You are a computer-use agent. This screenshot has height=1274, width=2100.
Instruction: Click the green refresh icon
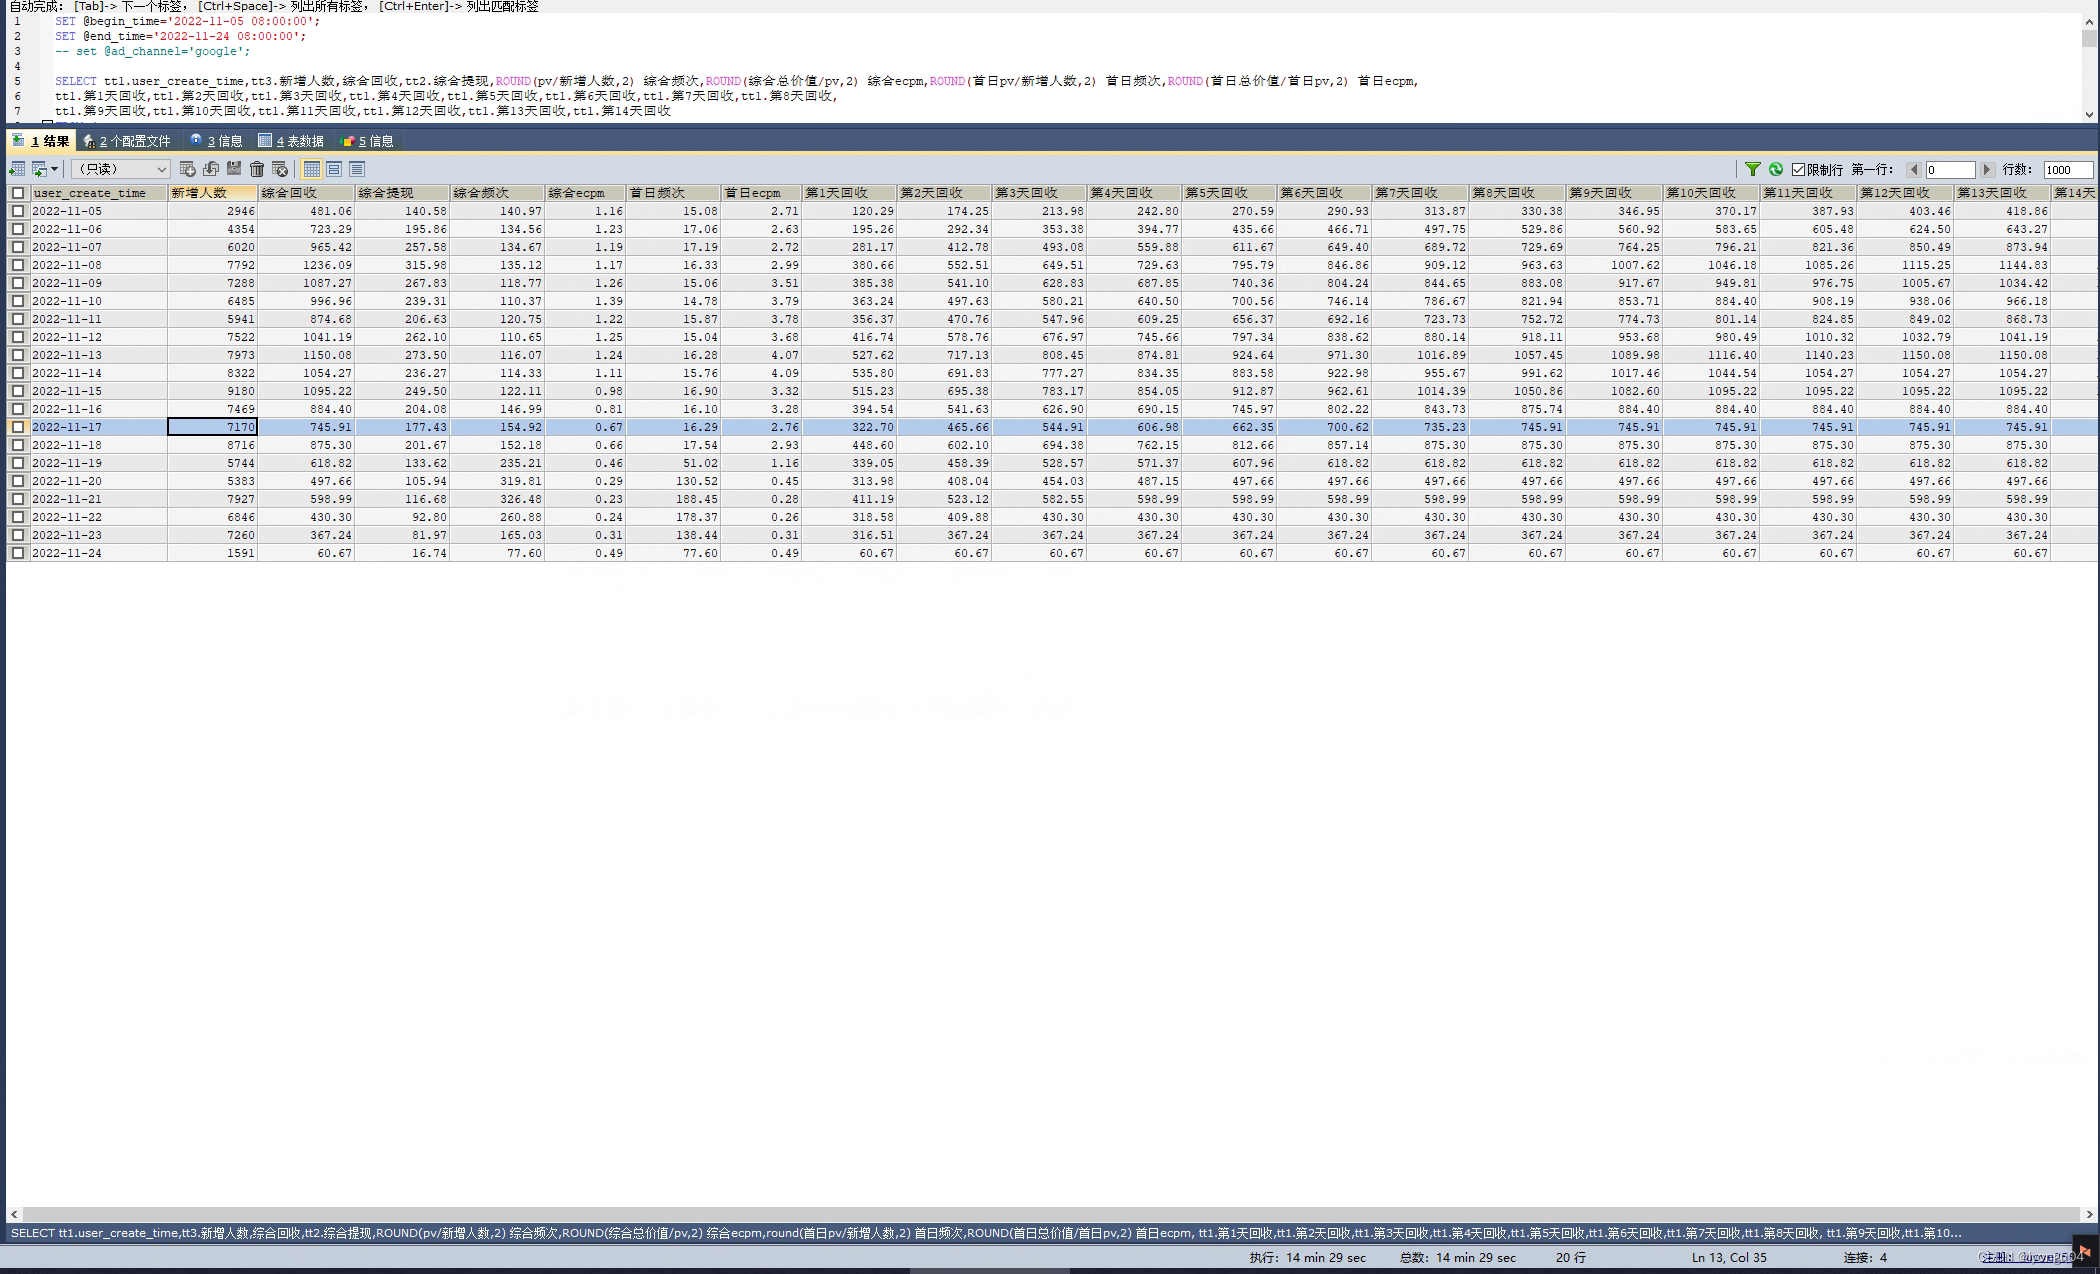coord(1776,169)
